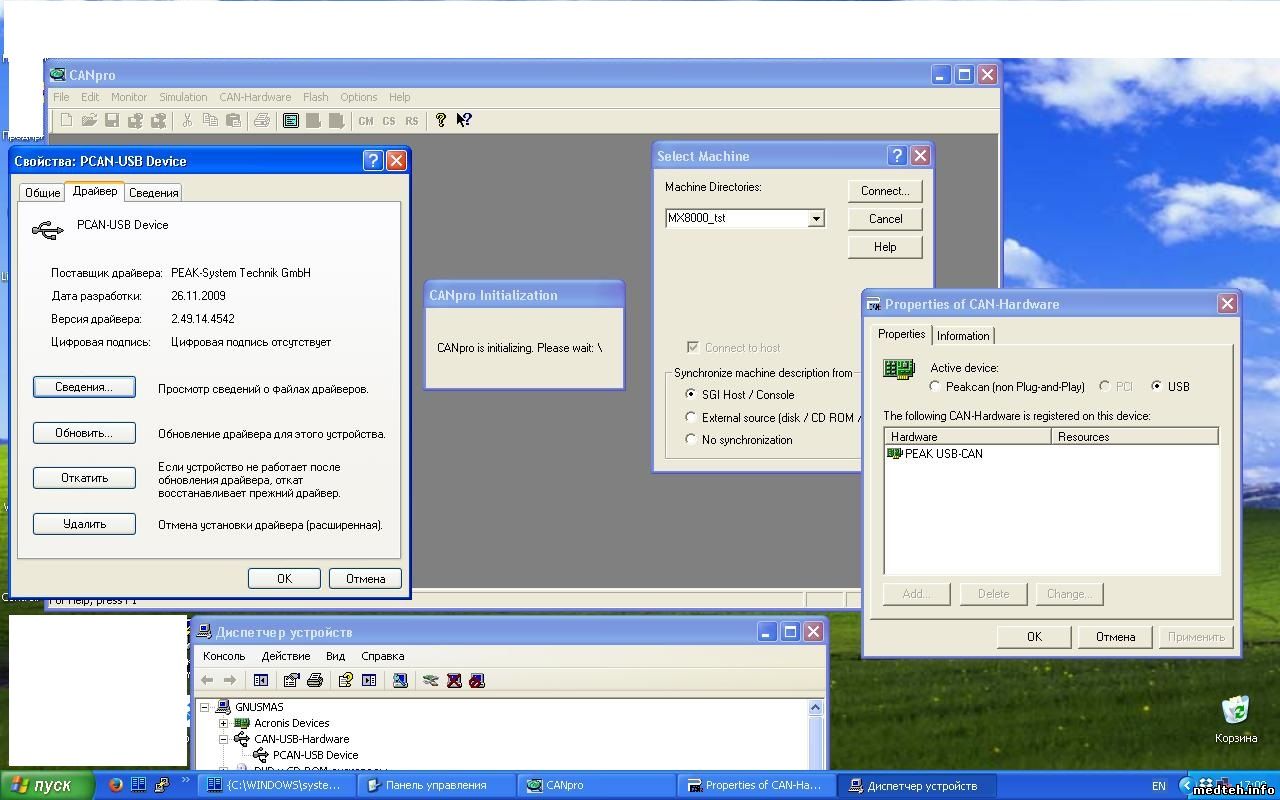This screenshot has width=1280, height=800.
Task: Select PEAK USB-CAN in hardware list
Action: 942,454
